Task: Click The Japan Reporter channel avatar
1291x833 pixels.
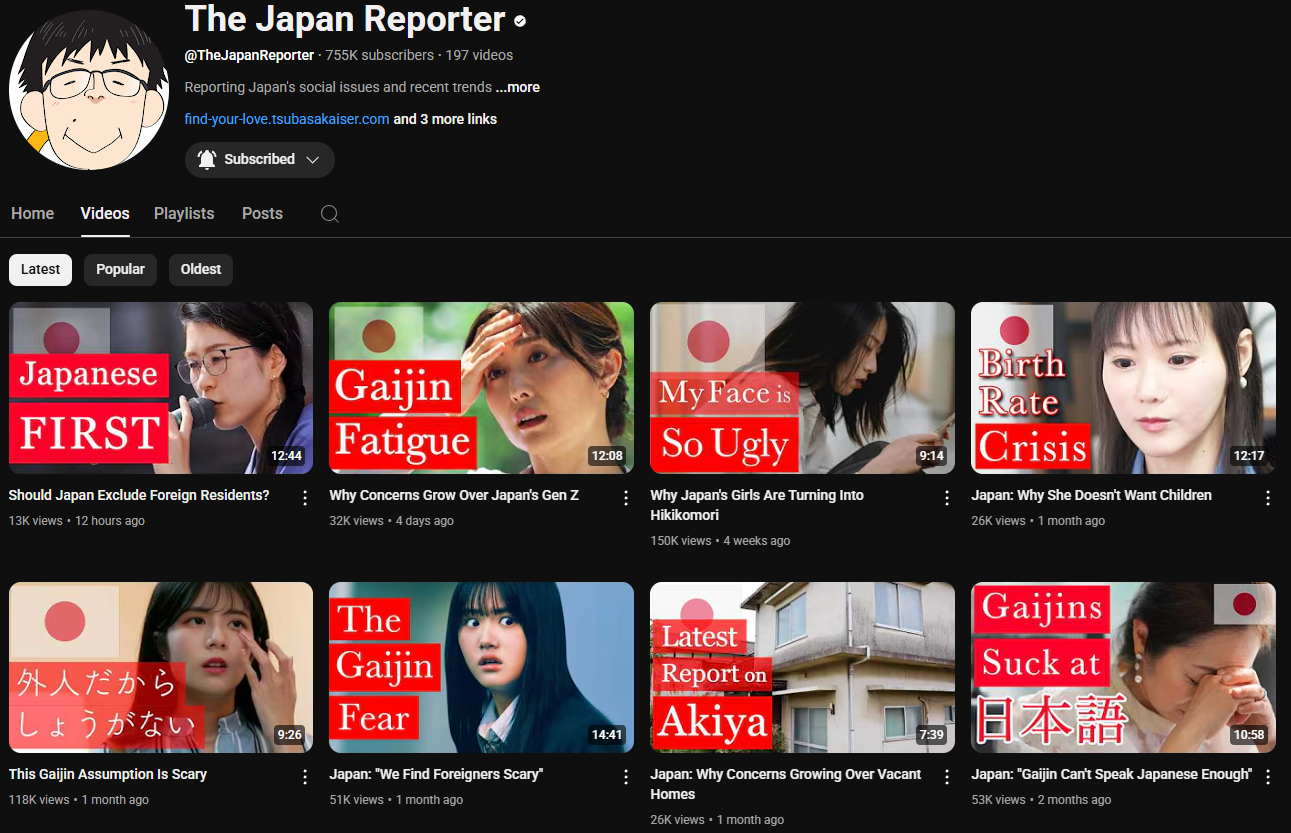Action: 89,91
